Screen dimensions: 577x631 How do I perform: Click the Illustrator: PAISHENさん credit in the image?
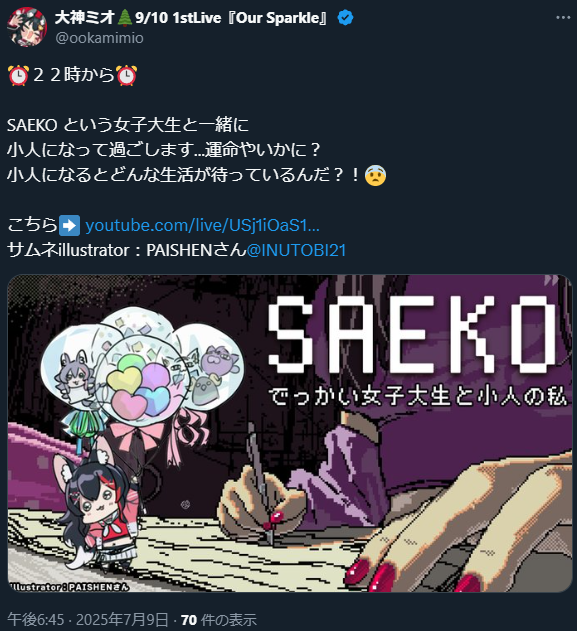(69, 587)
